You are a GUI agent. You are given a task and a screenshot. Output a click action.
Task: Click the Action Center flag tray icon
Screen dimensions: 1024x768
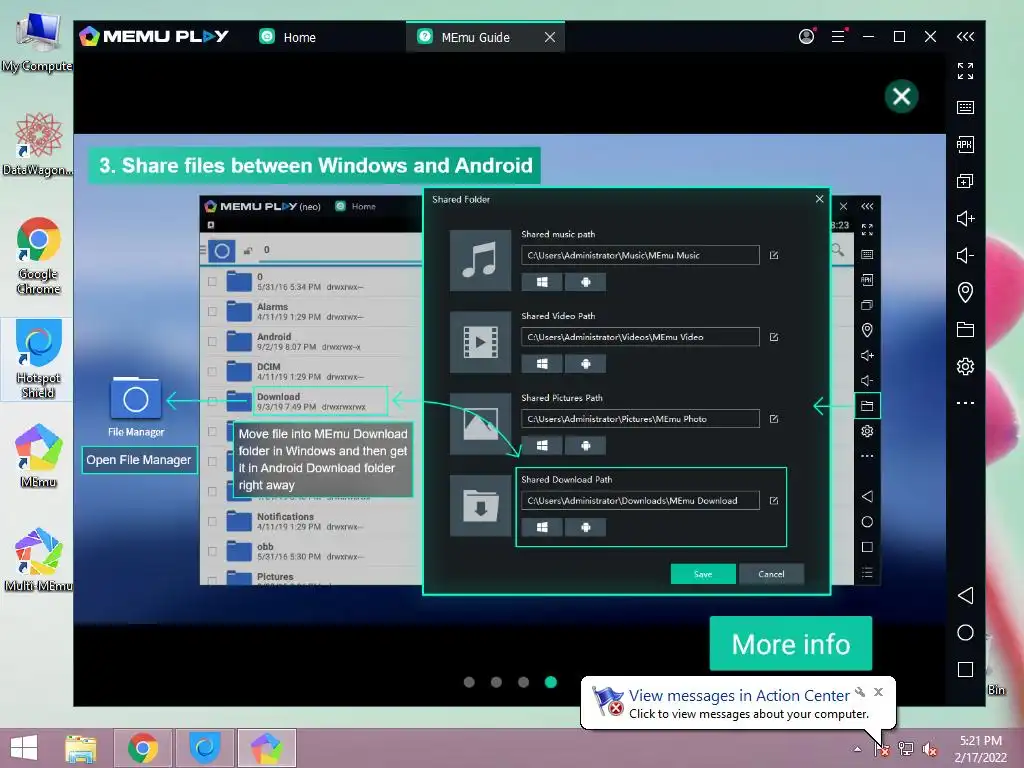[881, 748]
